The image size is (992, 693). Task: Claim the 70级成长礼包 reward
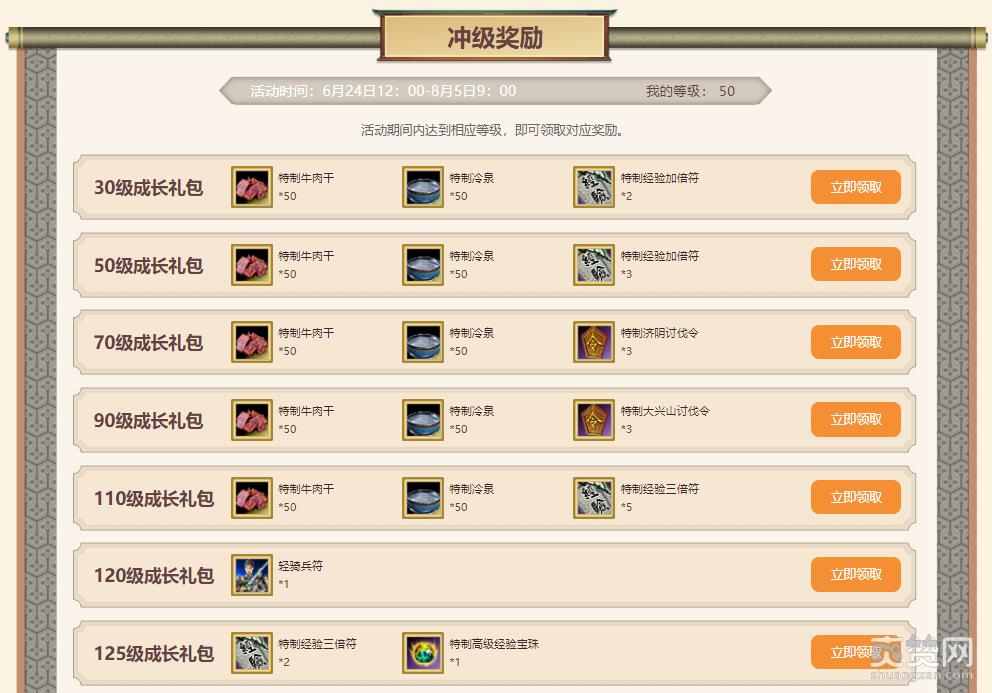(855, 342)
